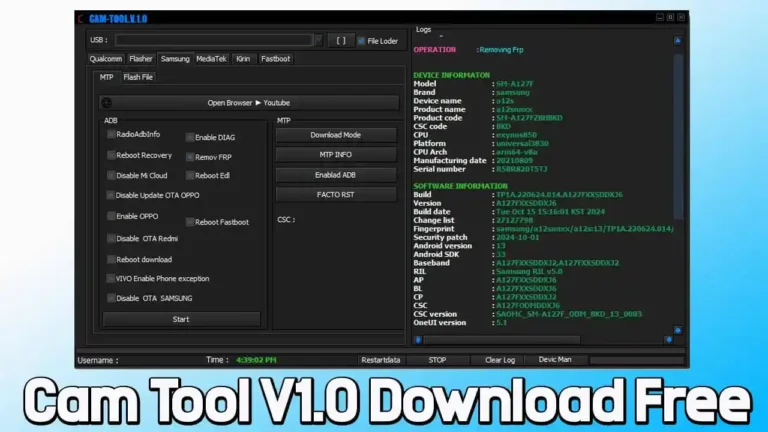Click the log scroll down arrow

tap(678, 331)
